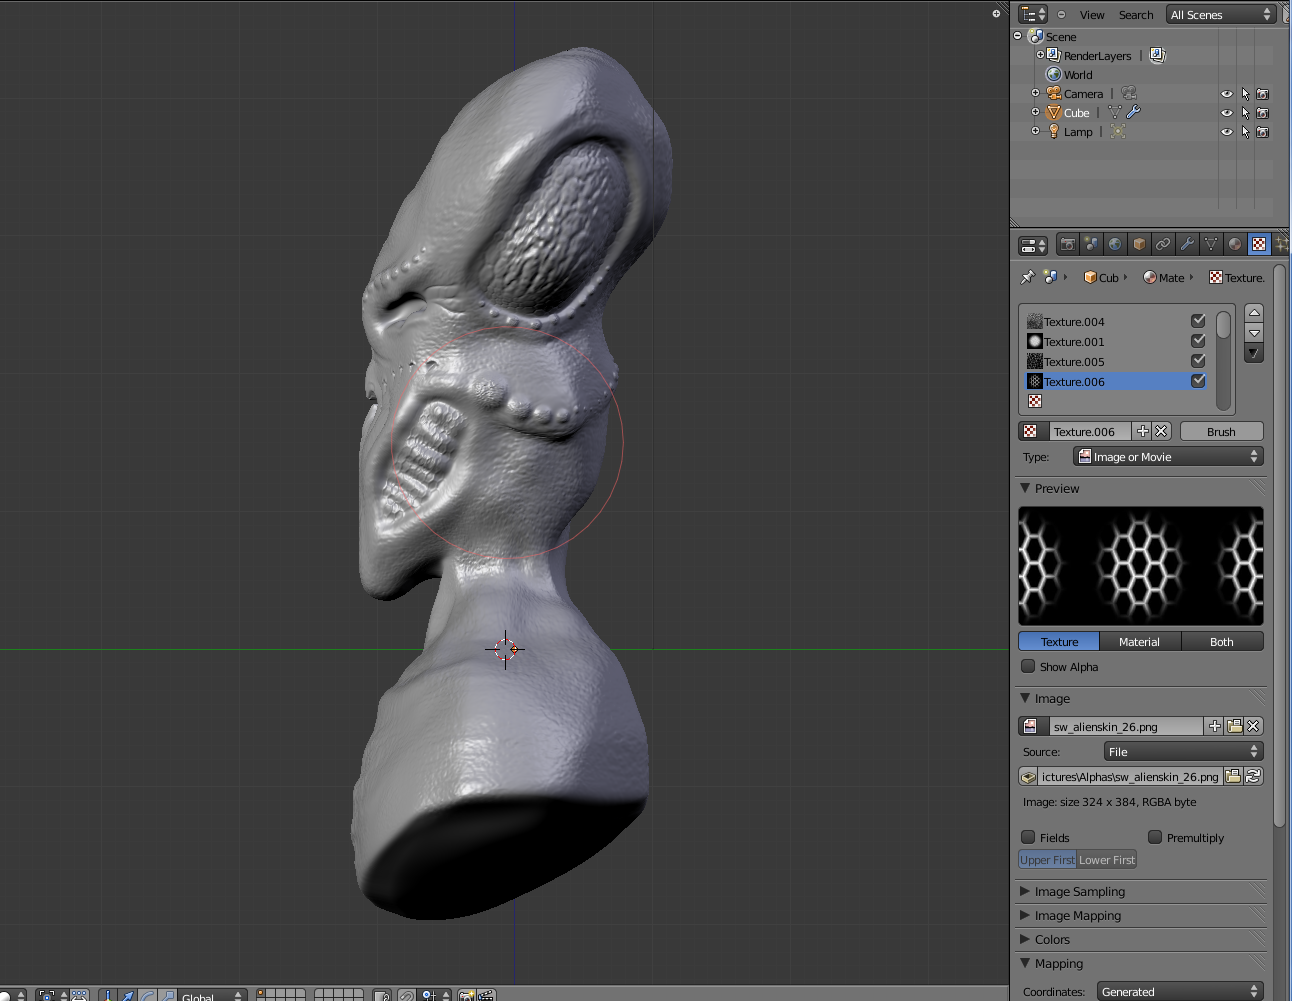Expand the RenderLayers tree item
This screenshot has height=1001, width=1292.
(1040, 55)
